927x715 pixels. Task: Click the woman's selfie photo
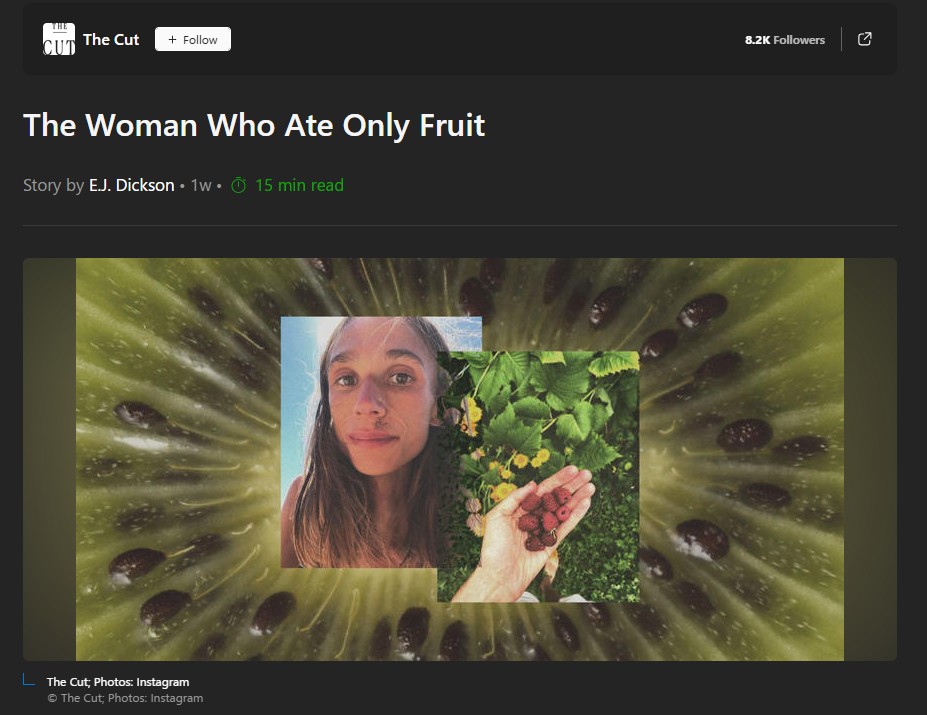pos(359,442)
